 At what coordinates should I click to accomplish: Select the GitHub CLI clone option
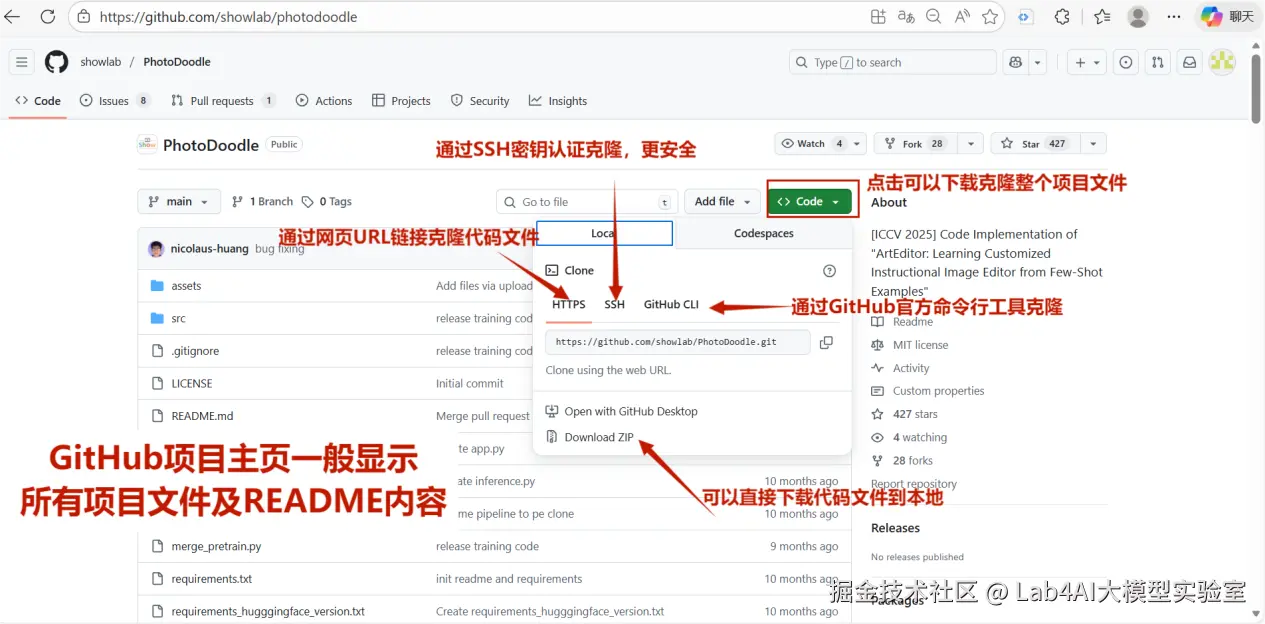coord(671,304)
